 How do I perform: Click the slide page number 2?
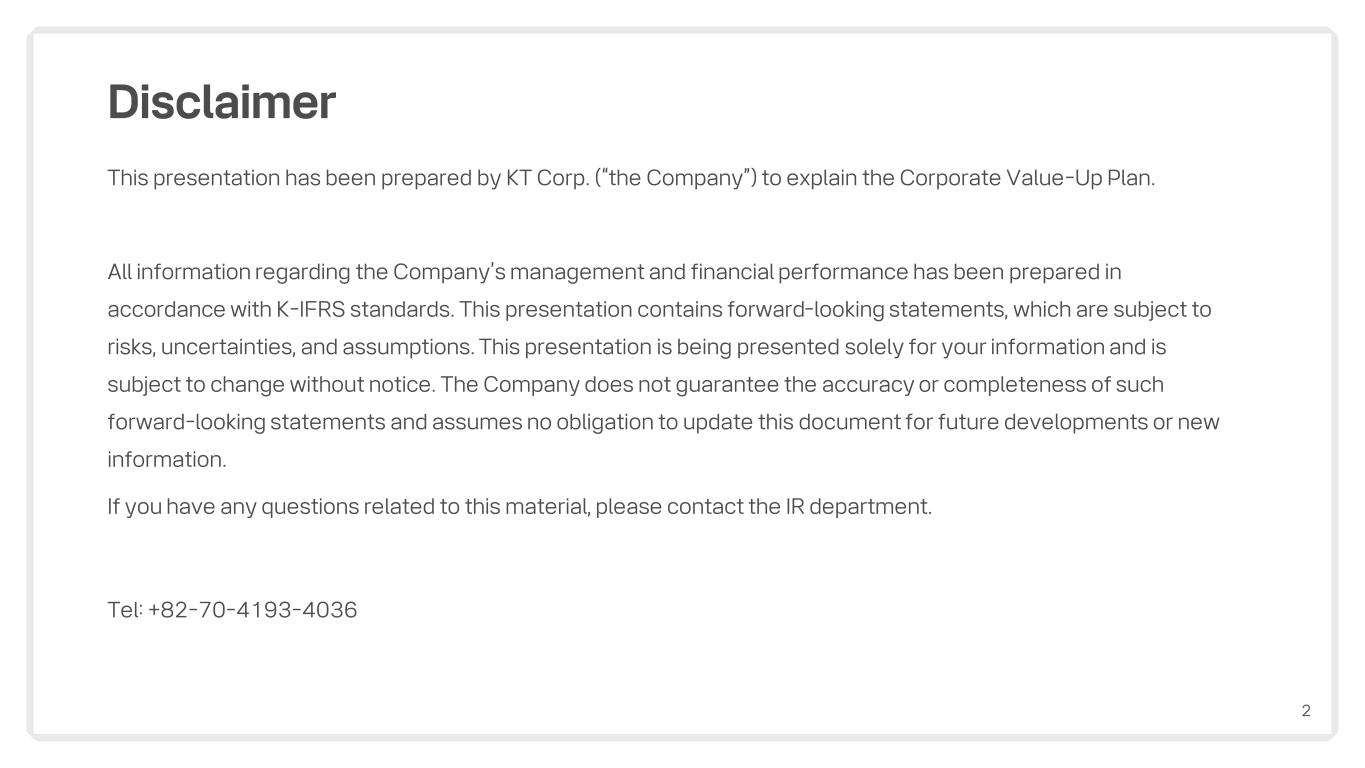(1306, 711)
